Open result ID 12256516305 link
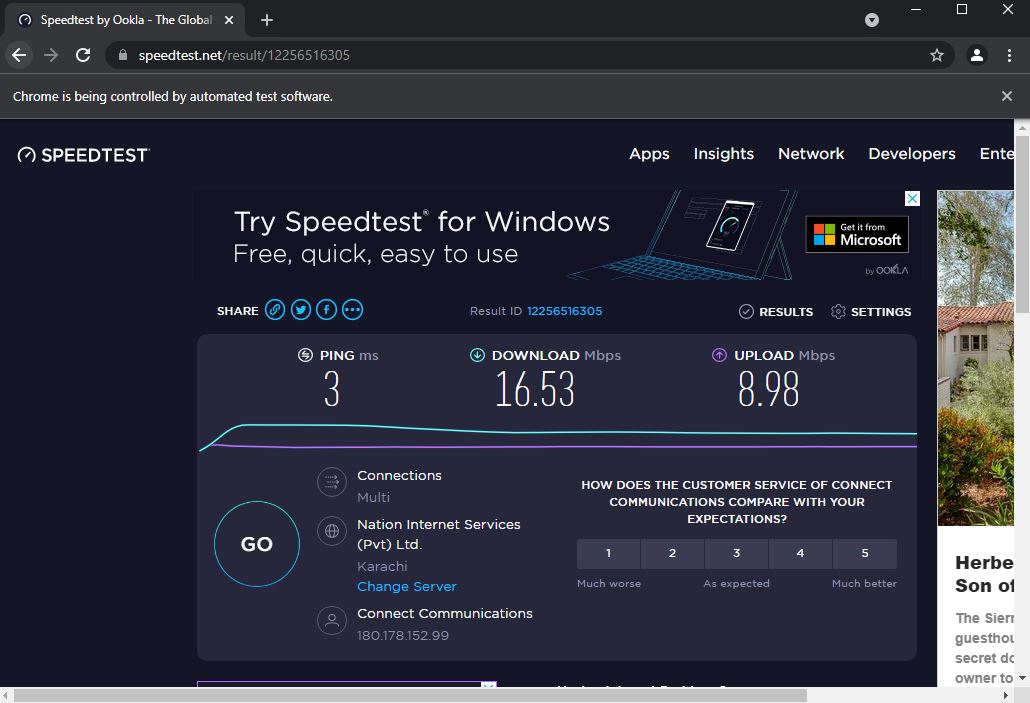This screenshot has width=1030, height=703. pyautogui.click(x=564, y=311)
